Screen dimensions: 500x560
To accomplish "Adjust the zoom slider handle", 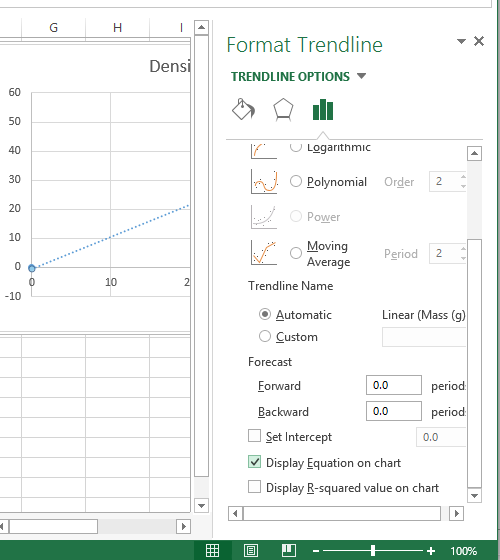I will click(x=373, y=551).
